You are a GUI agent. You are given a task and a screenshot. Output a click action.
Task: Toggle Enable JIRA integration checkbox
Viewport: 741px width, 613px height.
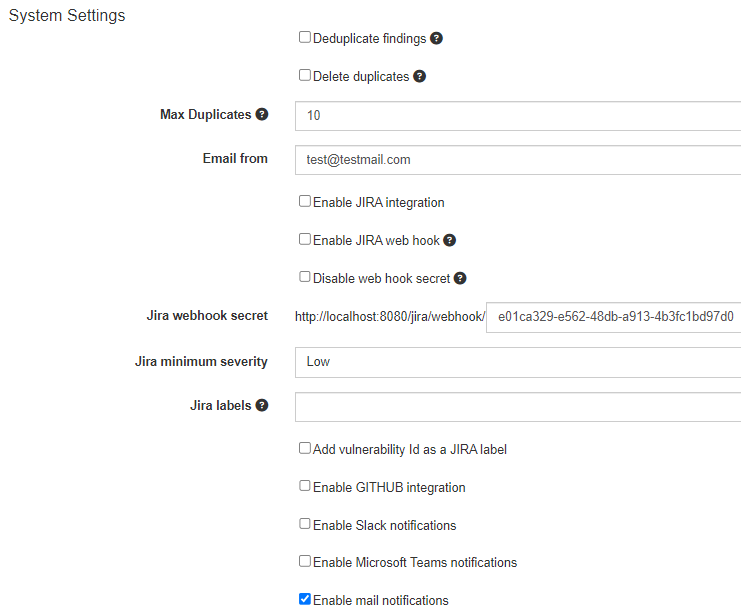[305, 202]
